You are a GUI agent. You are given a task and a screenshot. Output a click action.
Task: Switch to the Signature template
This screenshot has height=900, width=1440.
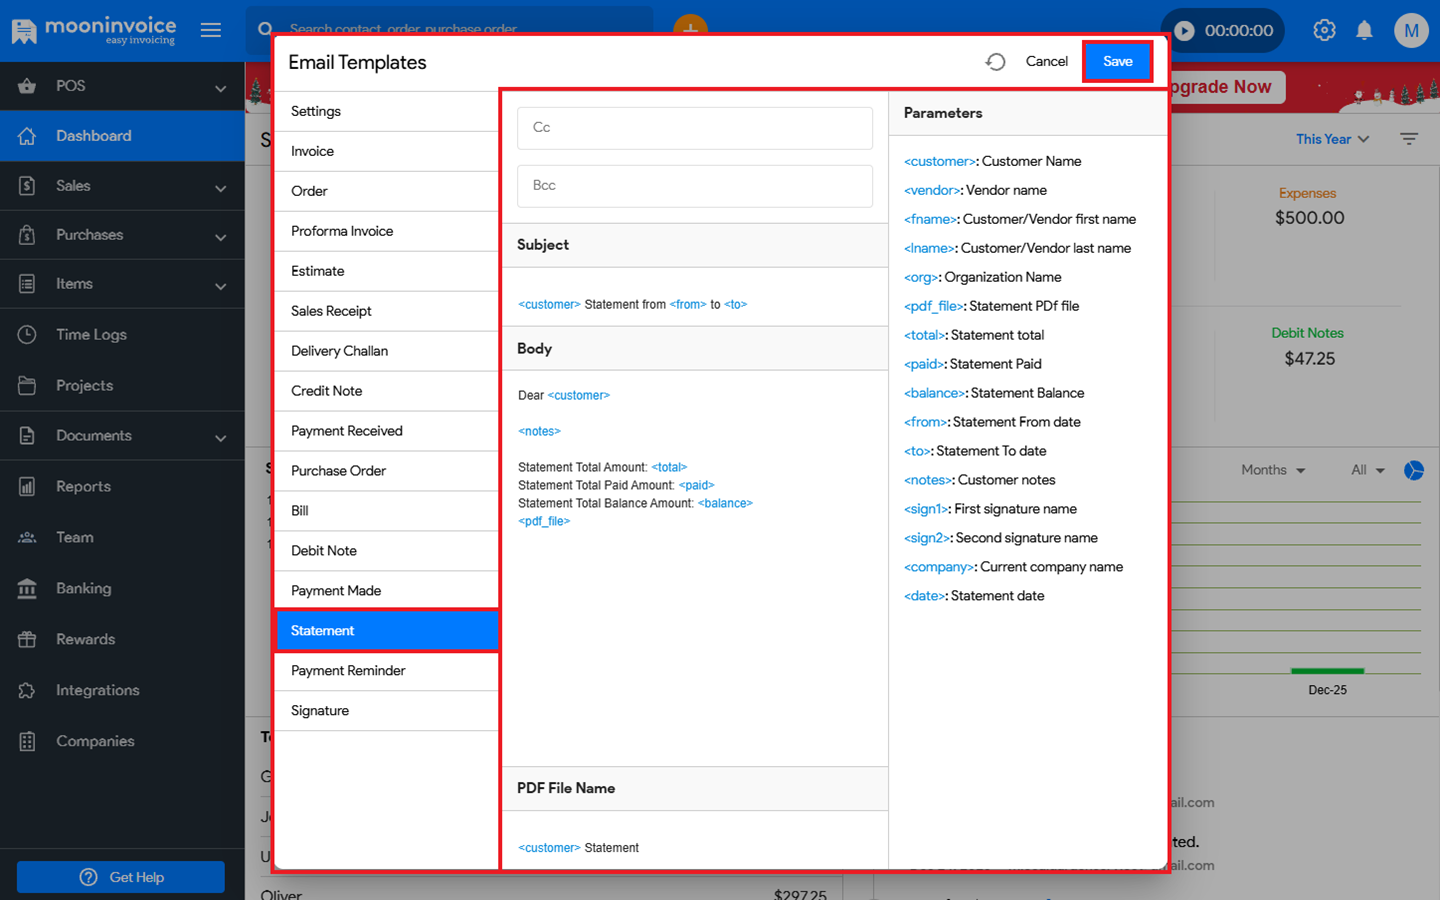click(320, 711)
